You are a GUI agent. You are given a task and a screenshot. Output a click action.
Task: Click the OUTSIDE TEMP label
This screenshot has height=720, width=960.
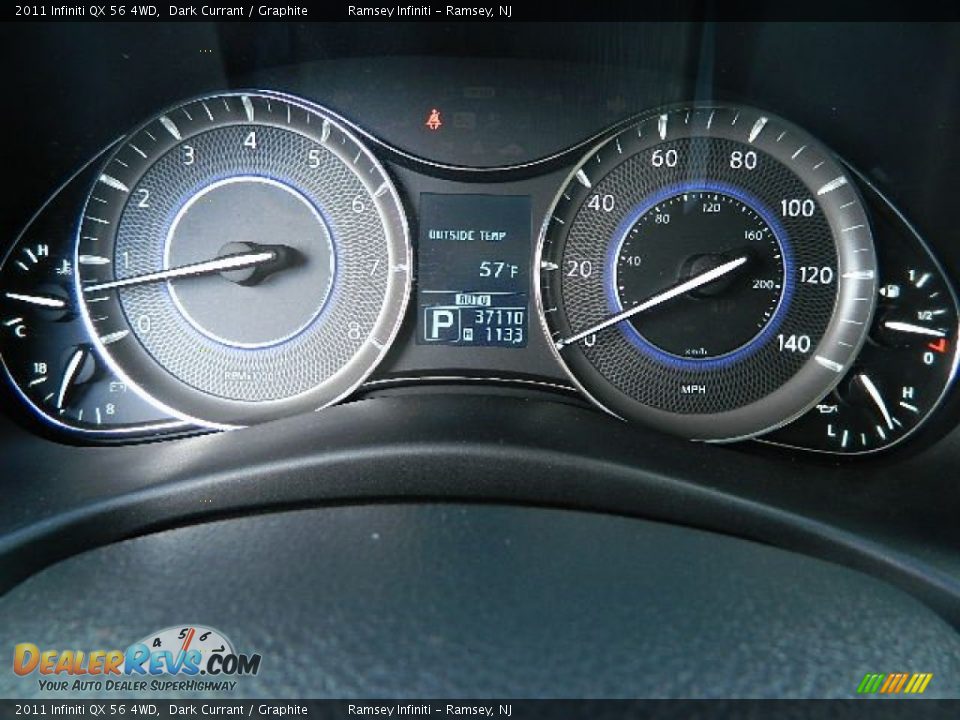click(467, 235)
